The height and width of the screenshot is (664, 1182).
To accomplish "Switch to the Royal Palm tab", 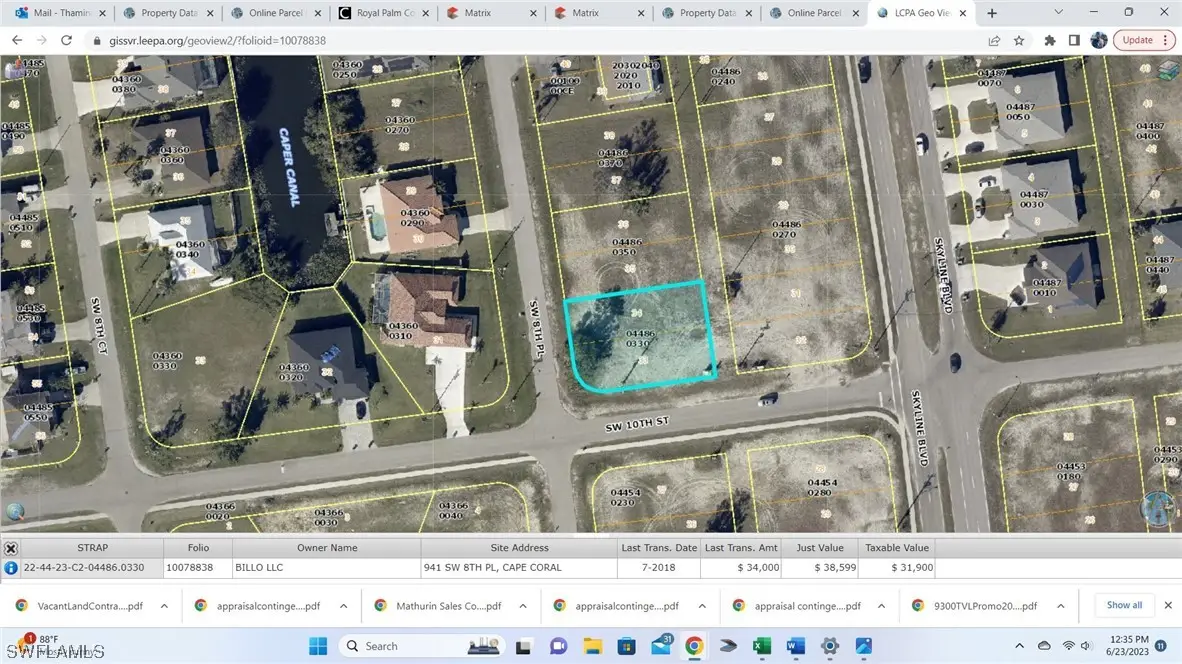I will pos(384,13).
